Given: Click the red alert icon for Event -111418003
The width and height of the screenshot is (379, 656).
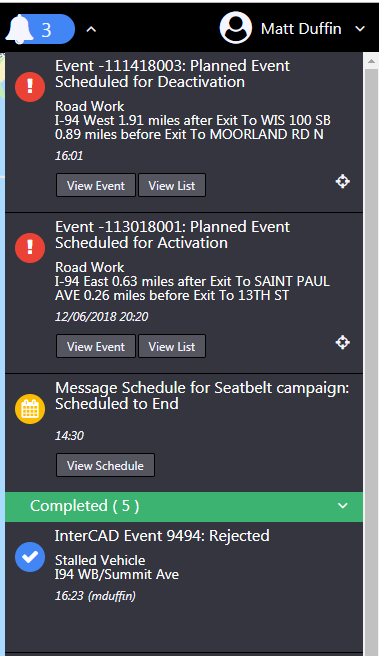Looking at the screenshot, I should (x=30, y=87).
